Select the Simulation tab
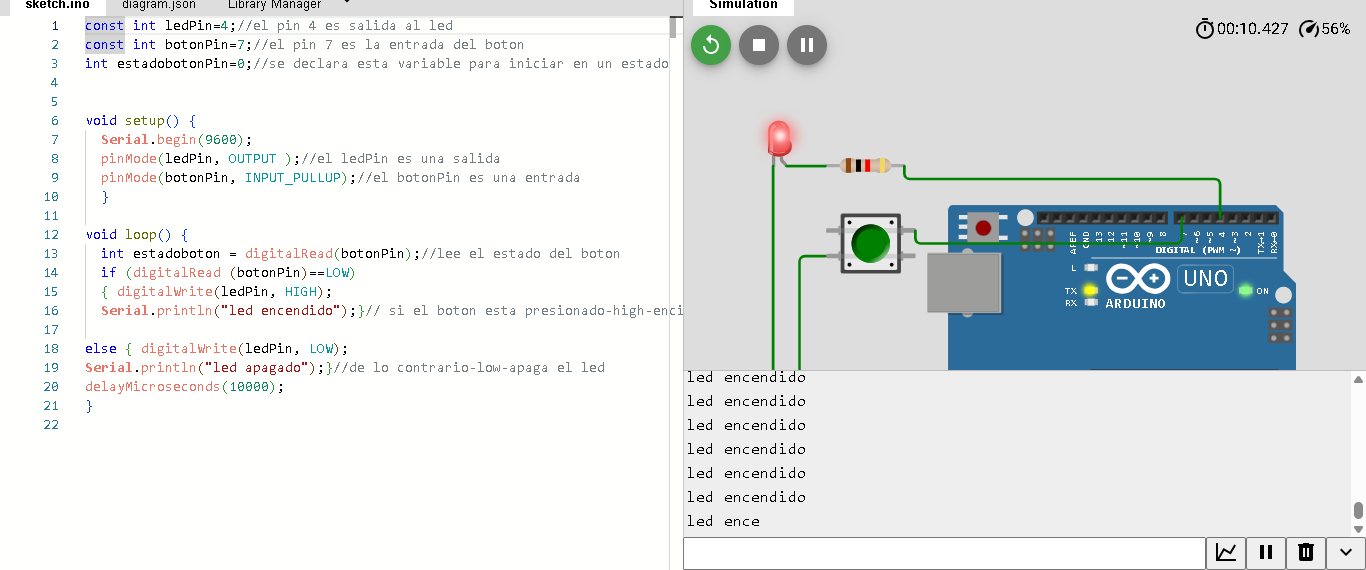Viewport: 1366px width, 570px height. [x=743, y=5]
